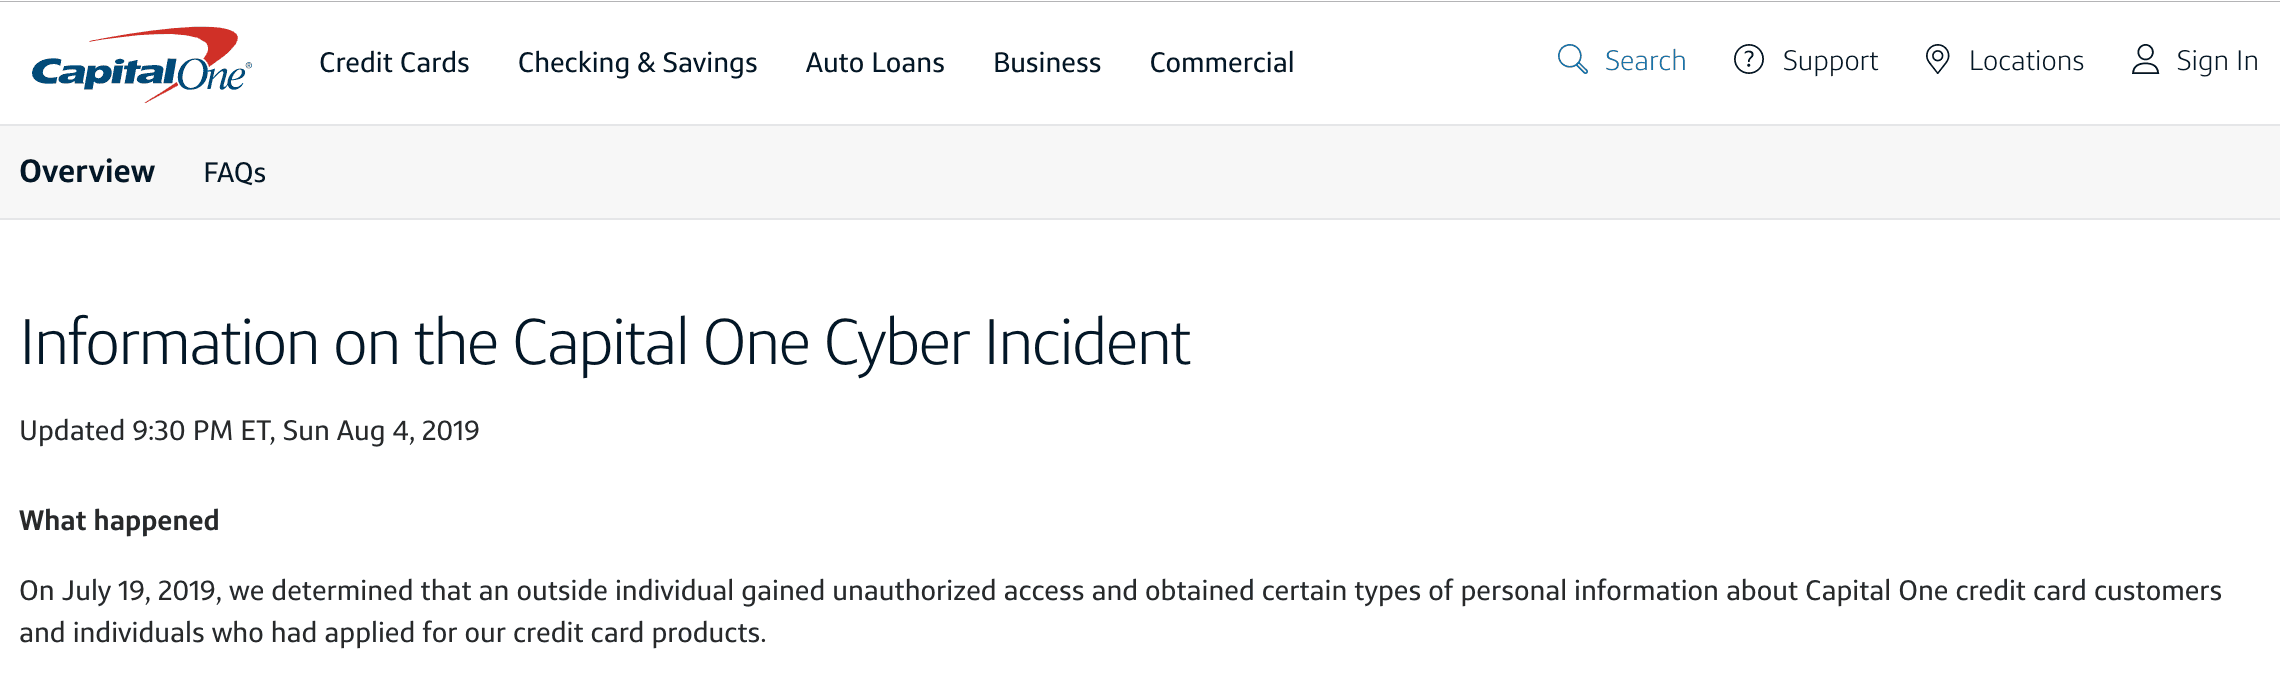Switch to the Overview tab

tap(87, 171)
